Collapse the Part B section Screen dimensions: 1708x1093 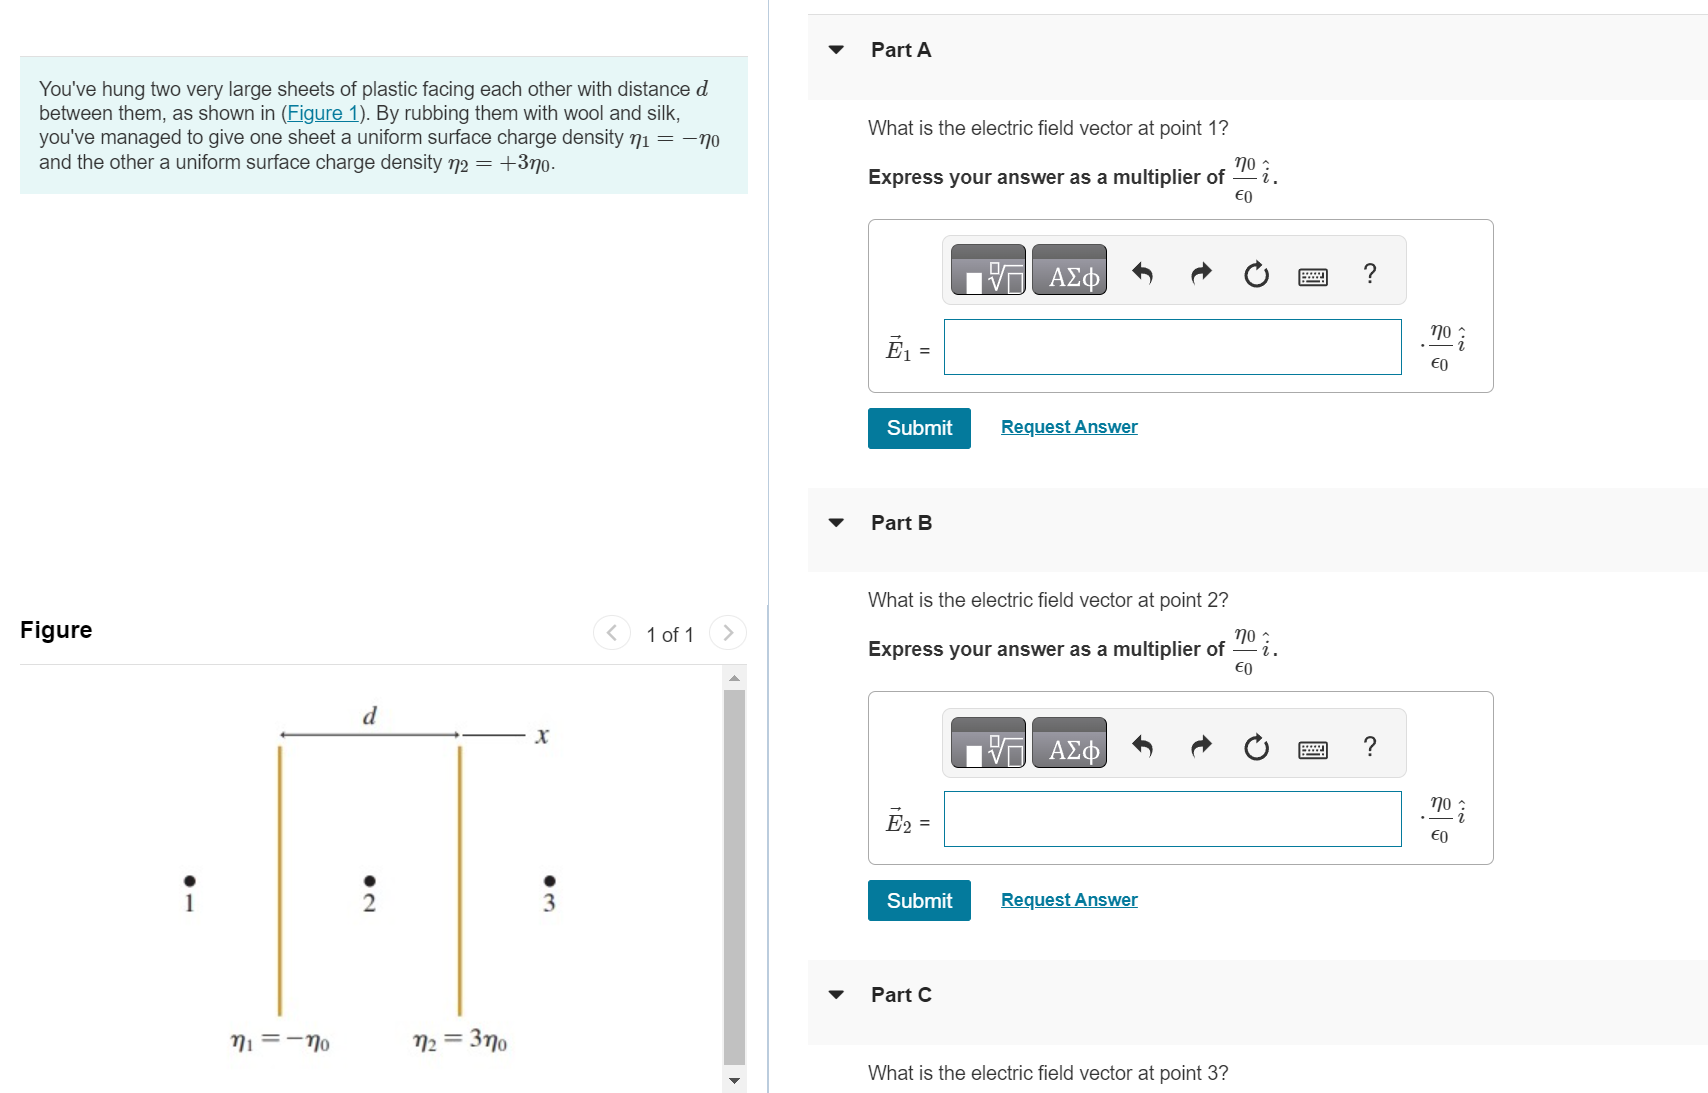click(836, 522)
